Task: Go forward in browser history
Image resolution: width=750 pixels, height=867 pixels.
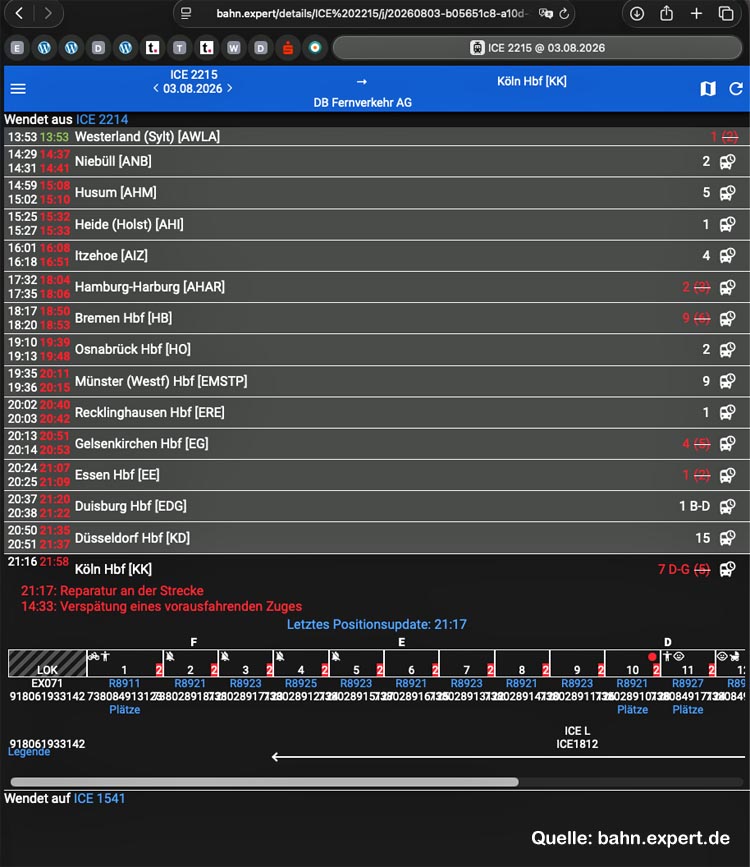Action: pyautogui.click(x=48, y=13)
